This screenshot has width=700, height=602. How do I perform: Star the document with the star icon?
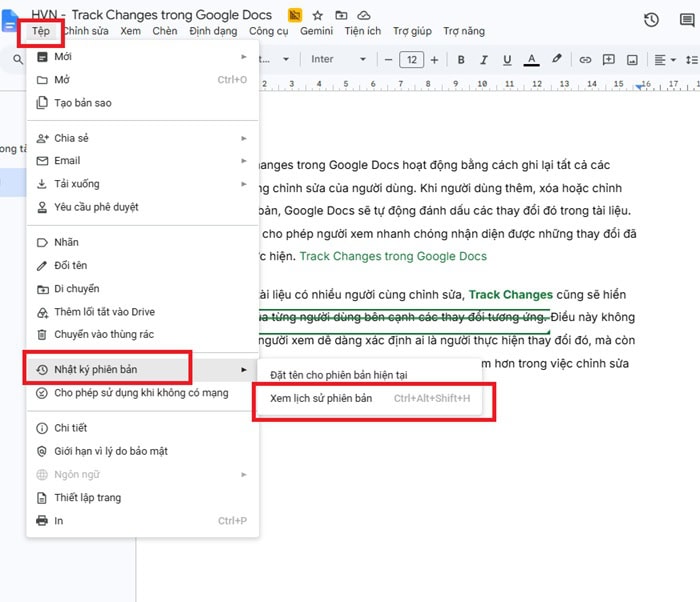(x=317, y=16)
